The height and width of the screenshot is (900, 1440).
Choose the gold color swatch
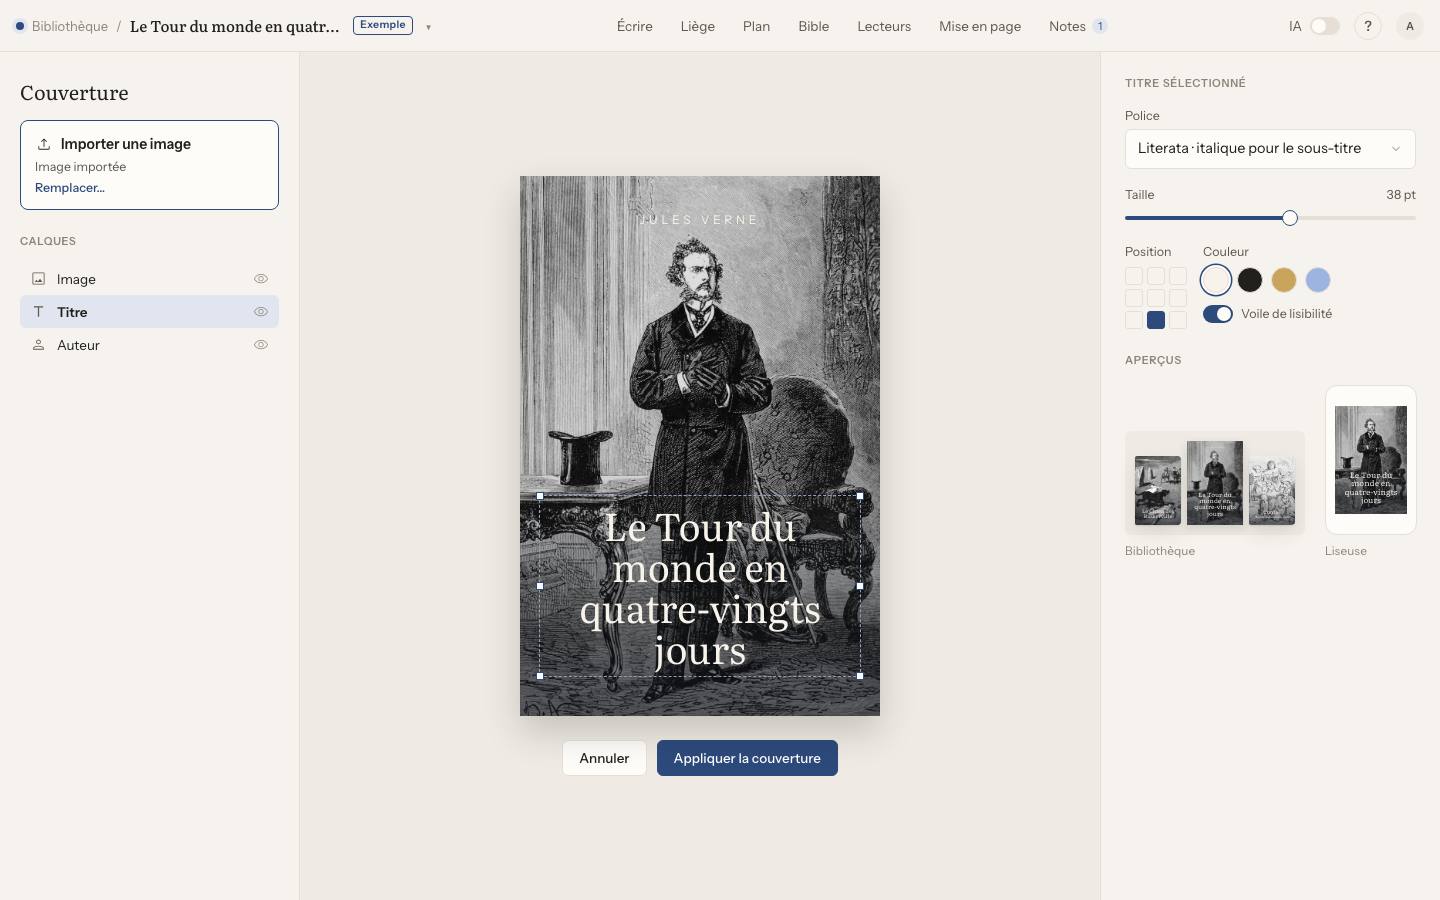click(x=1284, y=280)
